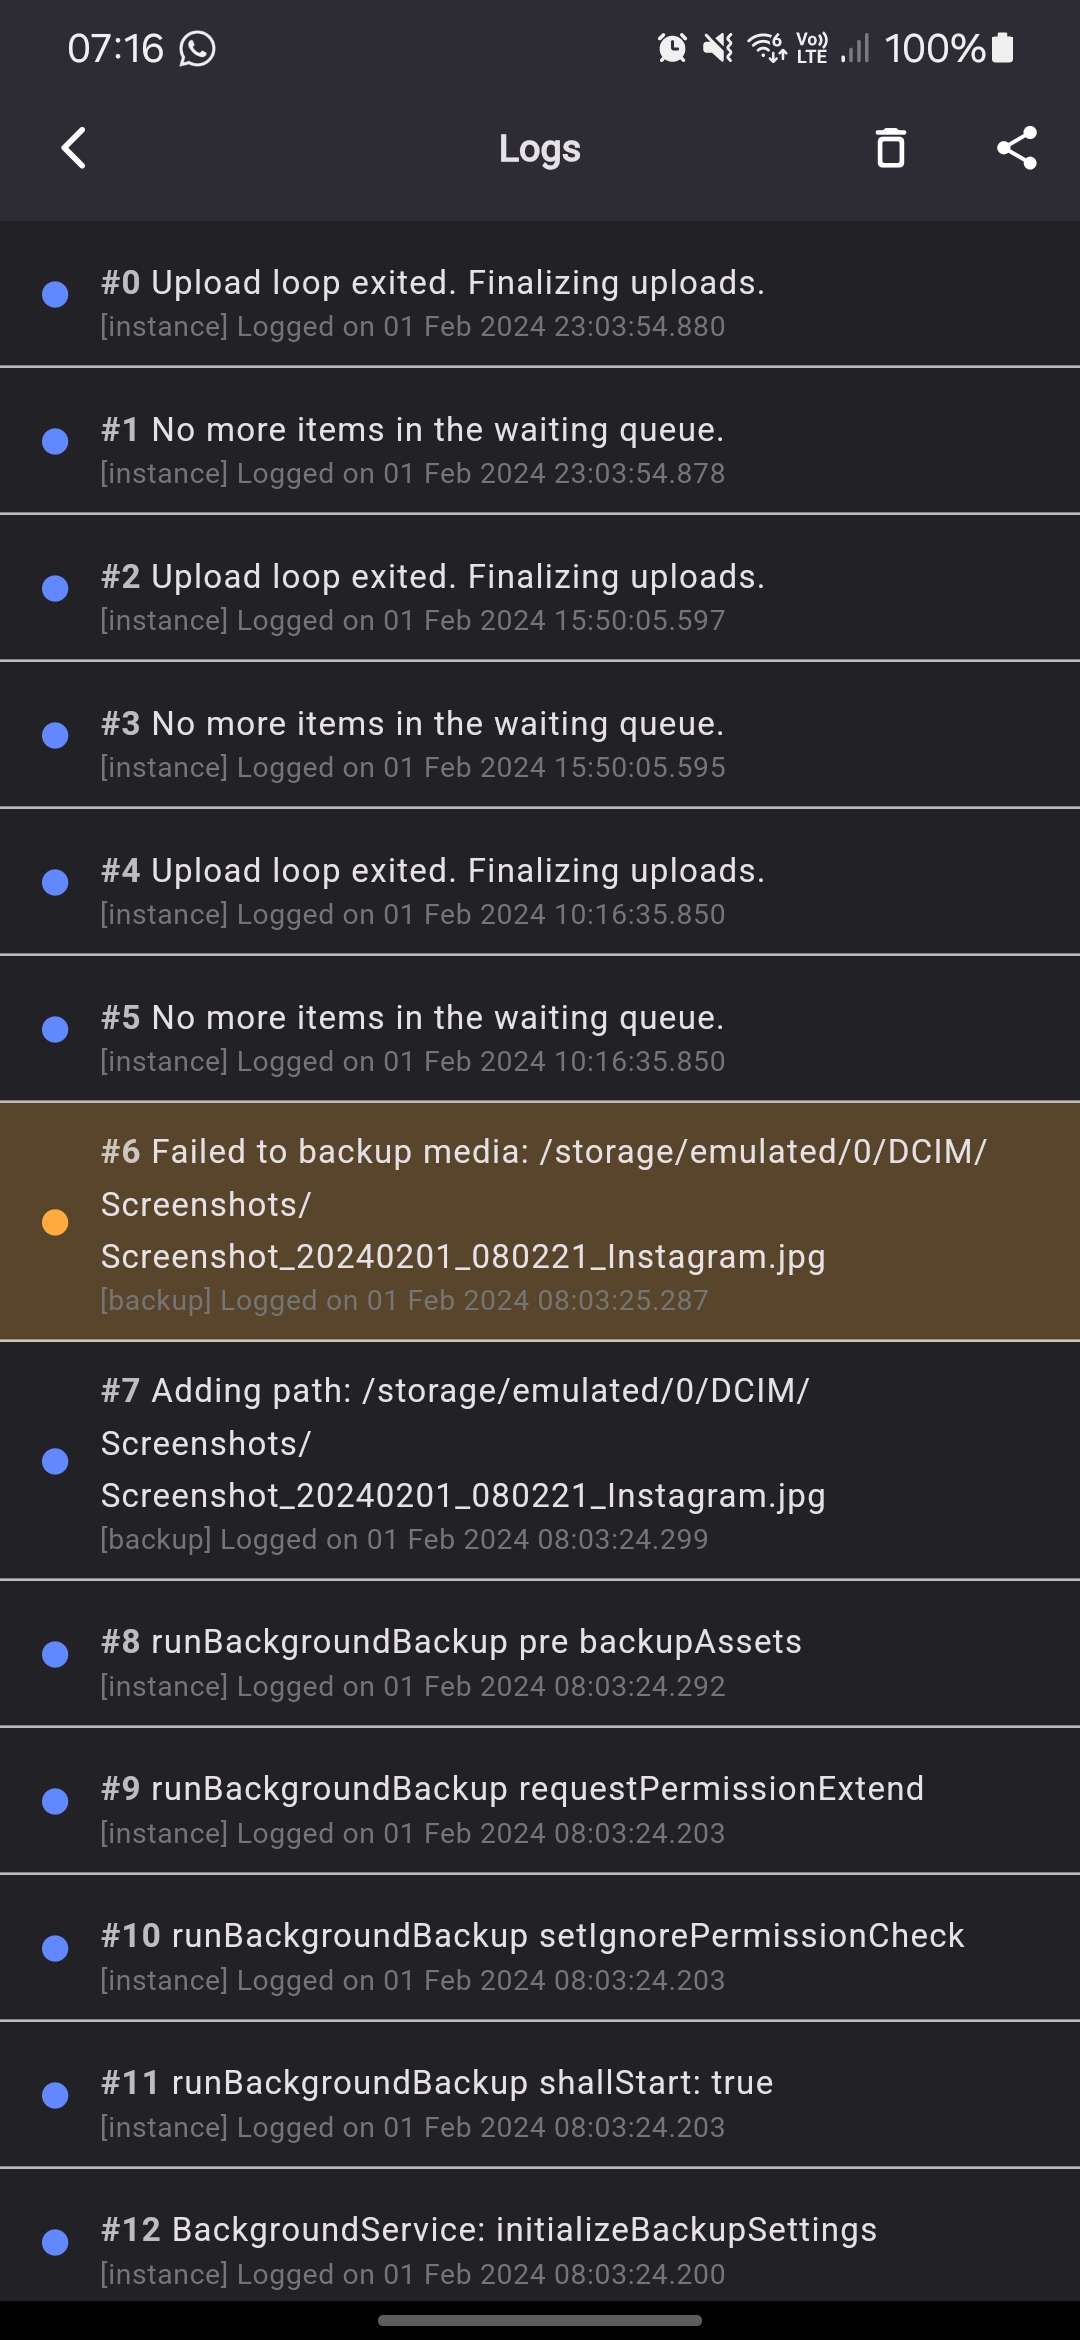Tap the WhatsApp notification icon in status bar
The height and width of the screenshot is (2340, 1080).
pyautogui.click(x=197, y=48)
